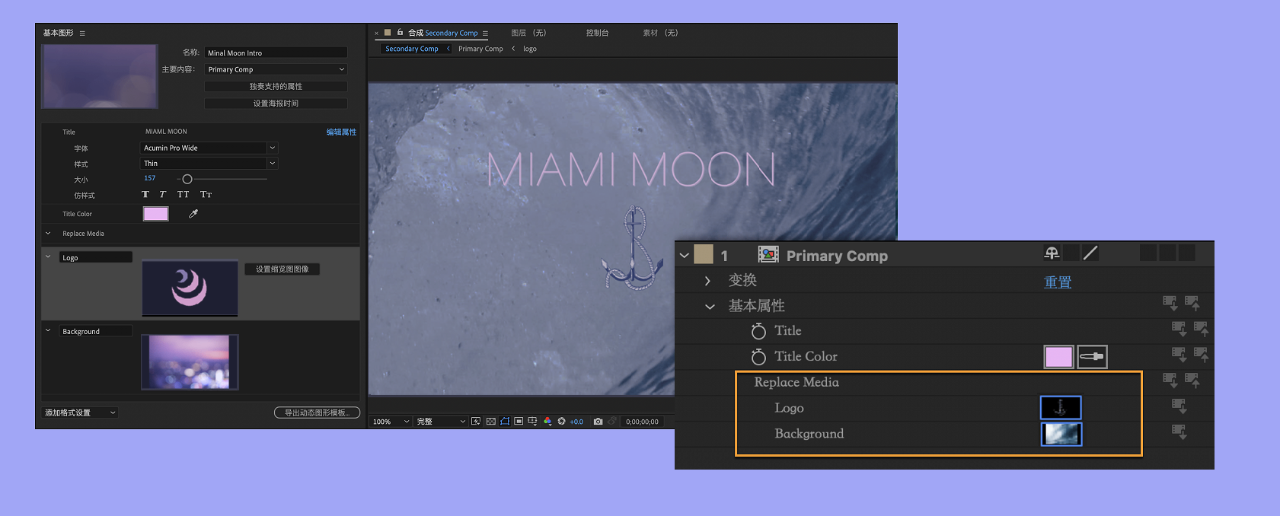Open grid and guide options in viewer
Viewport: 1280px width, 516px height.
pyautogui.click(x=532, y=421)
